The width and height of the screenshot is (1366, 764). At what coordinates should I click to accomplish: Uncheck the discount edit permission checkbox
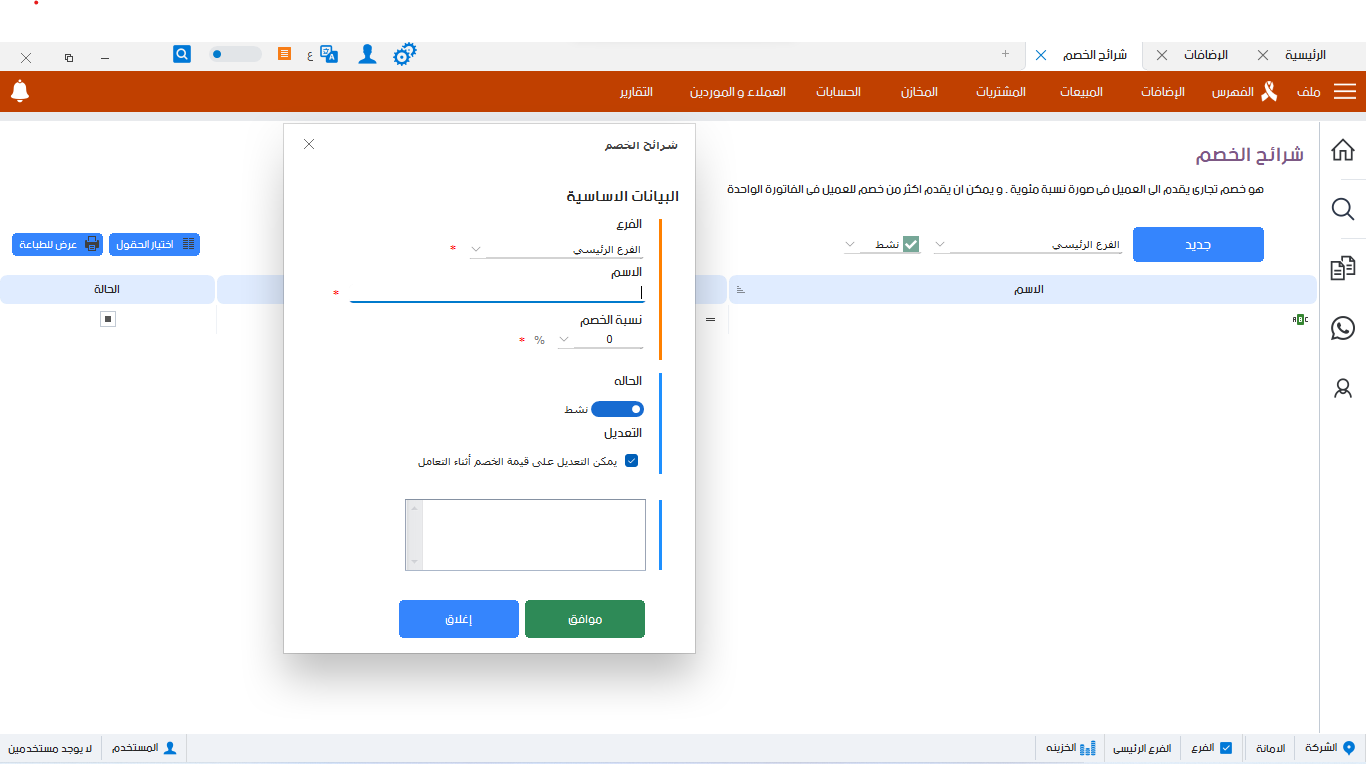[629, 460]
